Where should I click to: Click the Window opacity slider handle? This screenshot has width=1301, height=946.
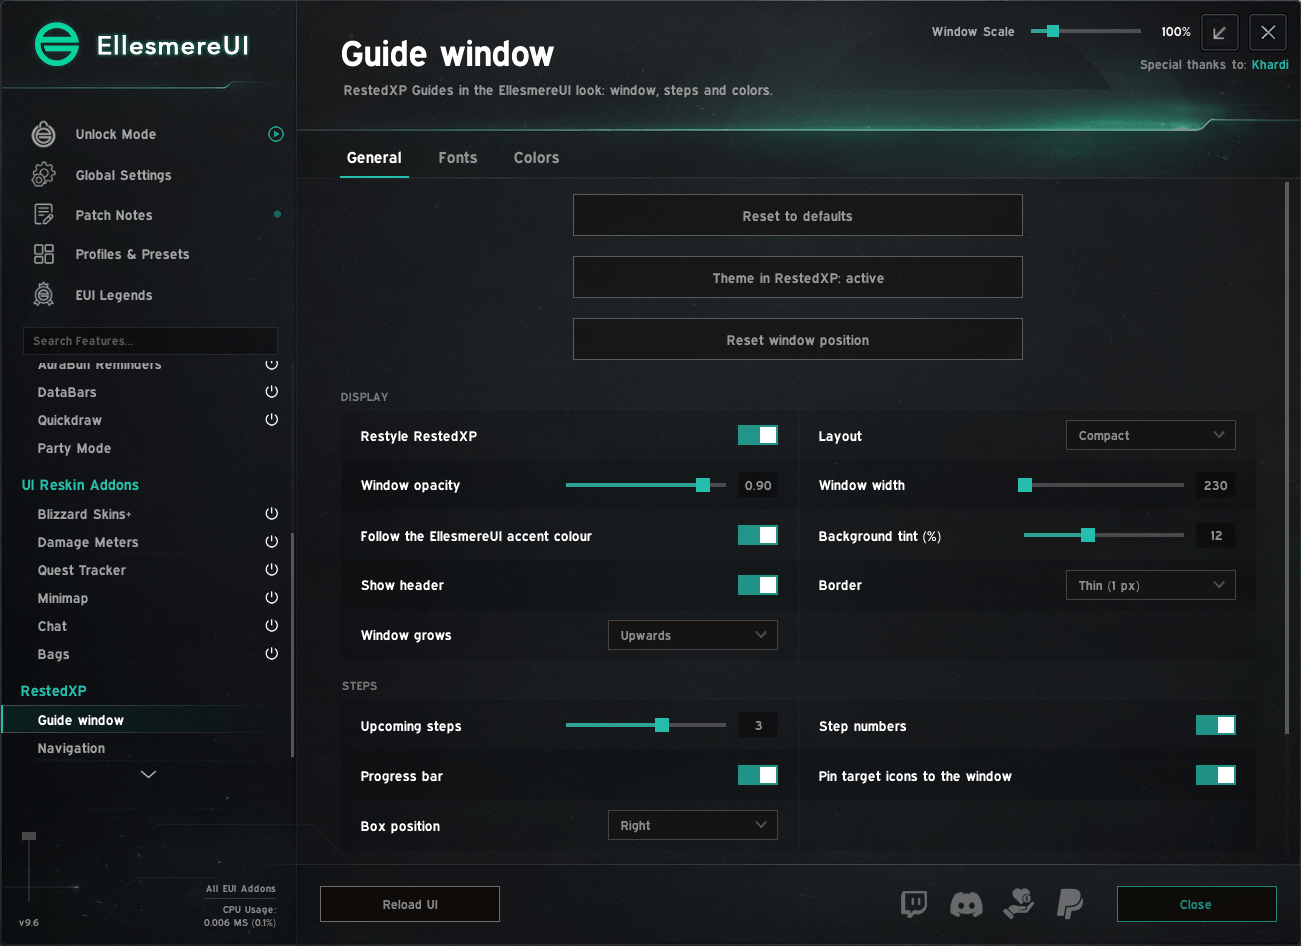coord(703,485)
